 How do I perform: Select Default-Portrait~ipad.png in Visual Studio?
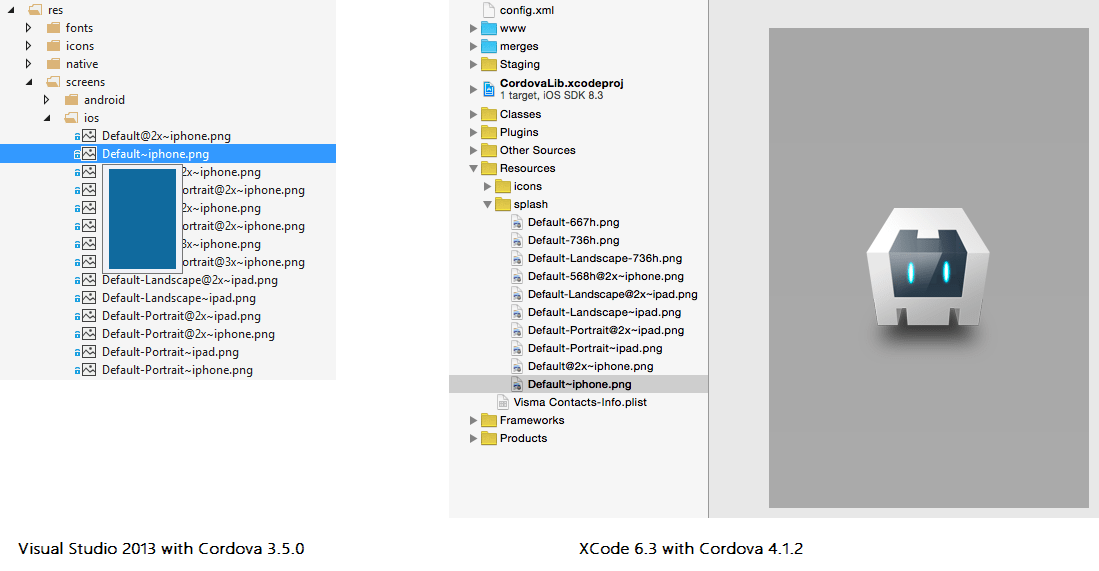tap(170, 352)
